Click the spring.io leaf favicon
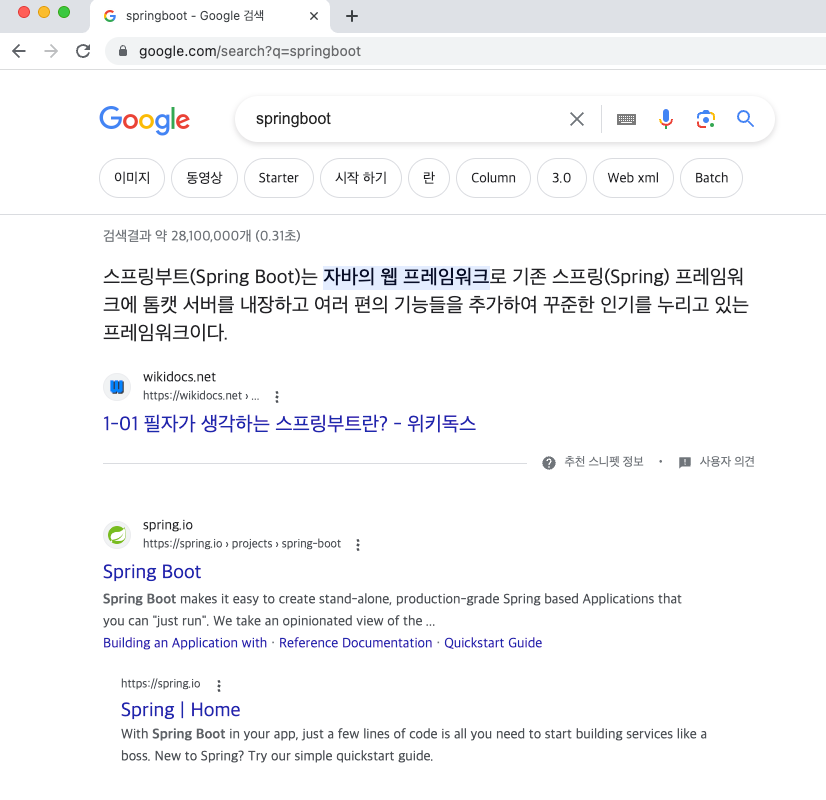The height and width of the screenshot is (800, 826). pyautogui.click(x=117, y=535)
